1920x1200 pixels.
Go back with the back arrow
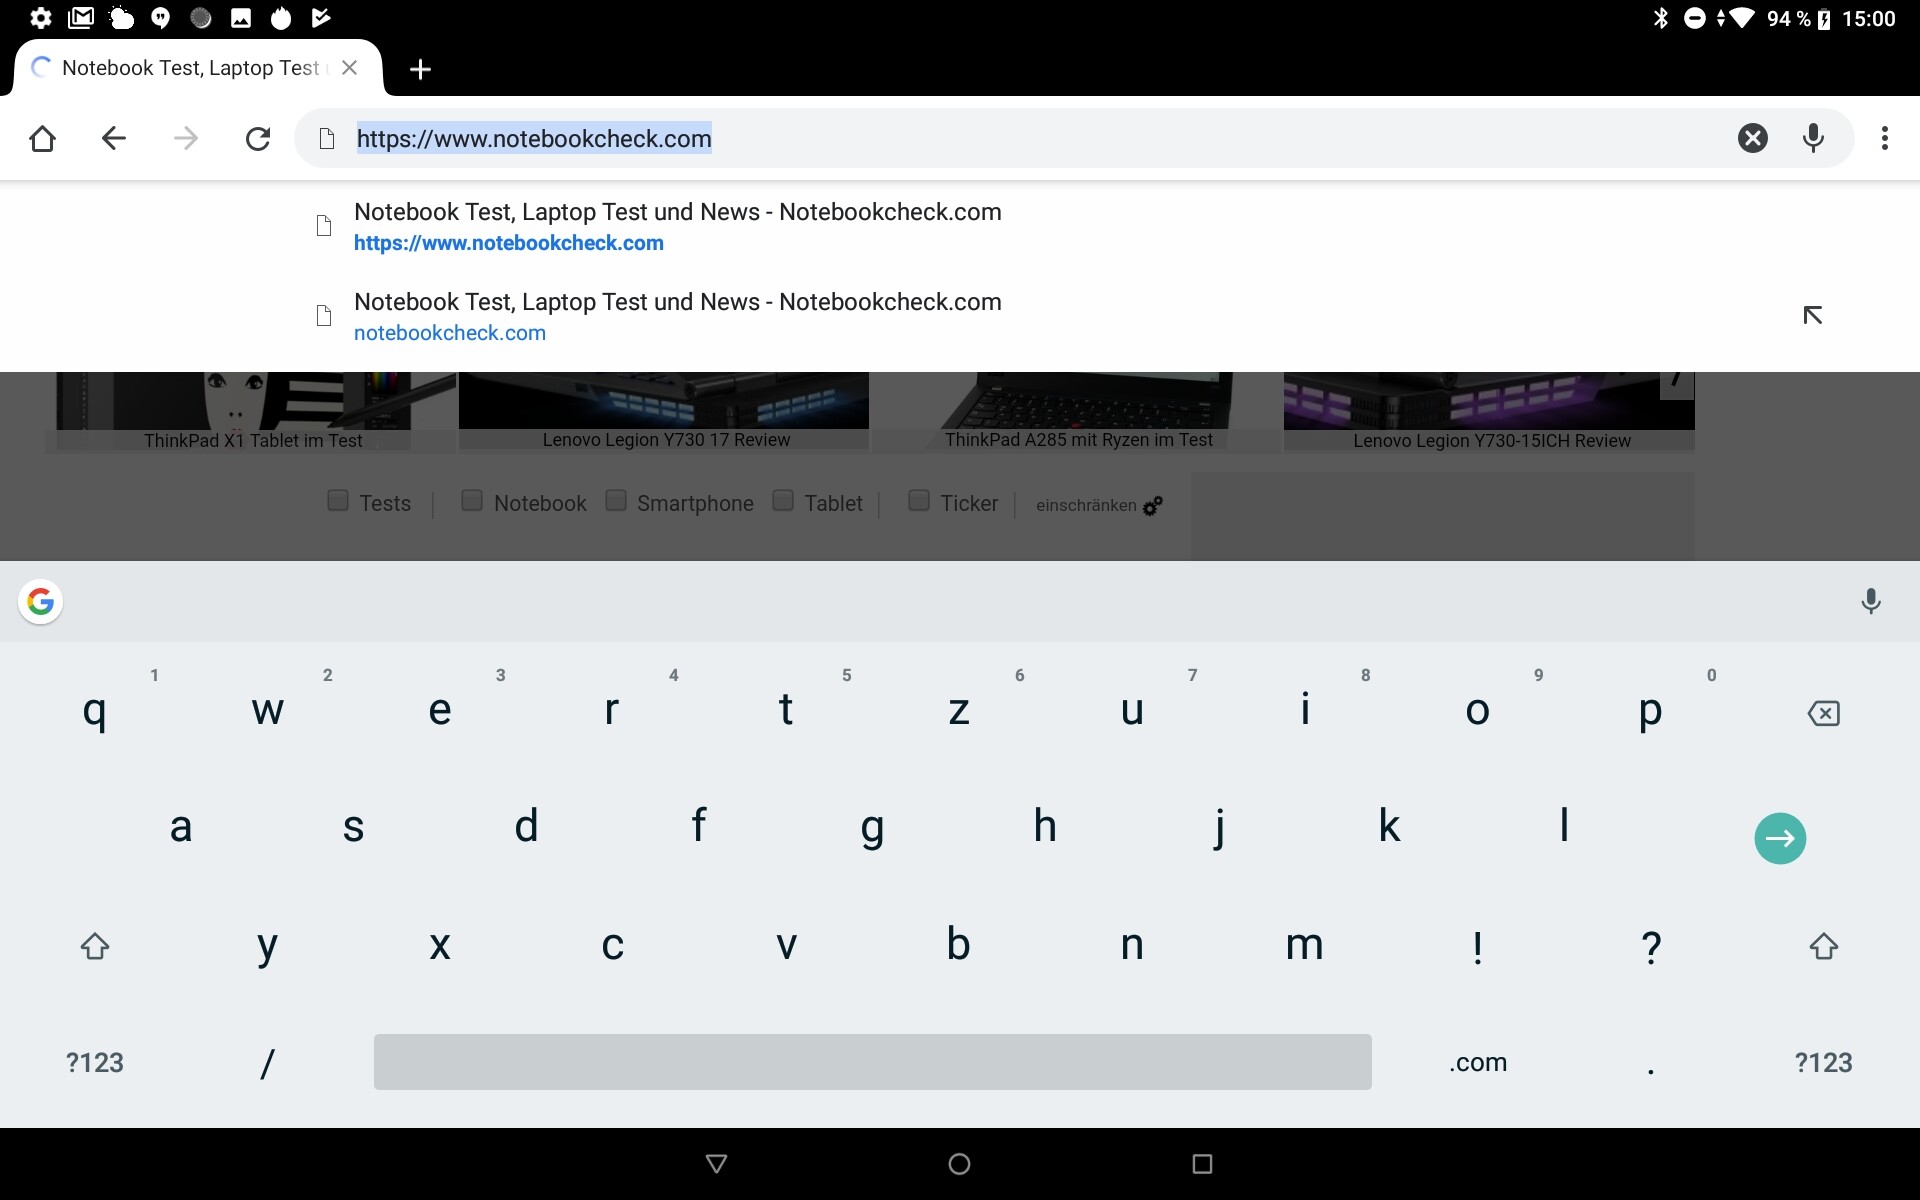coord(114,138)
